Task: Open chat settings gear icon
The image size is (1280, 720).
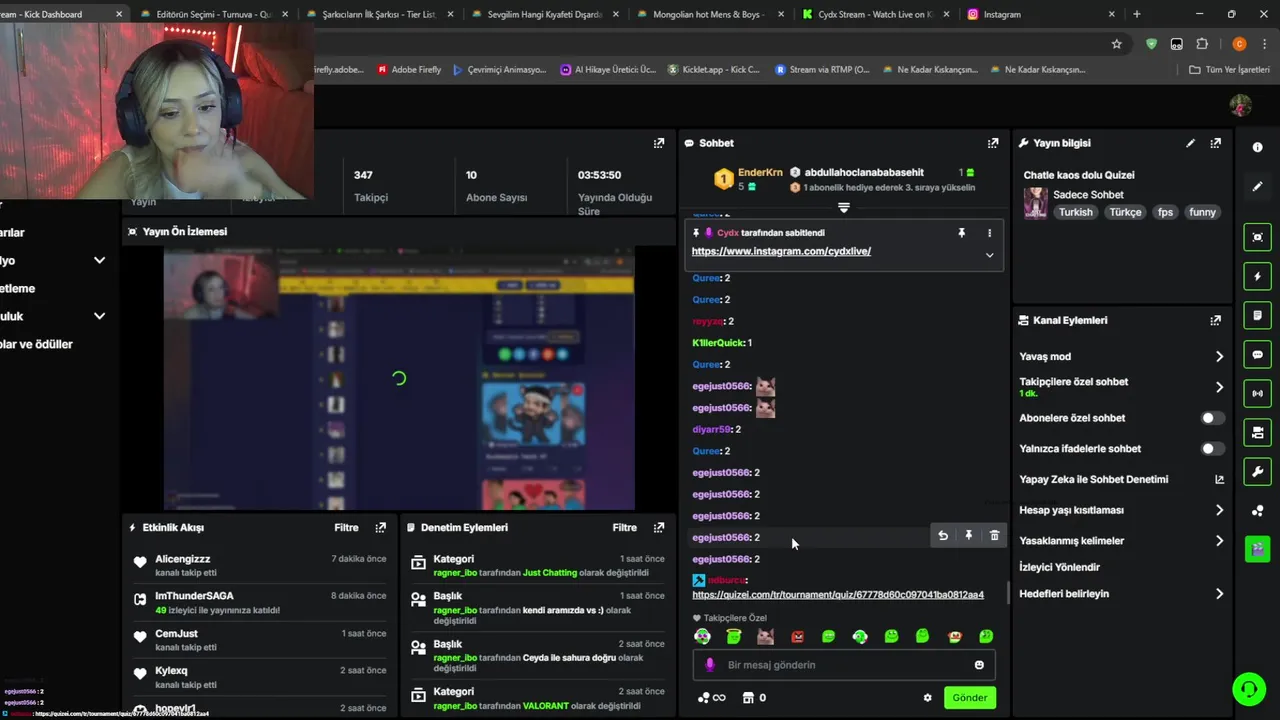Action: (927, 698)
